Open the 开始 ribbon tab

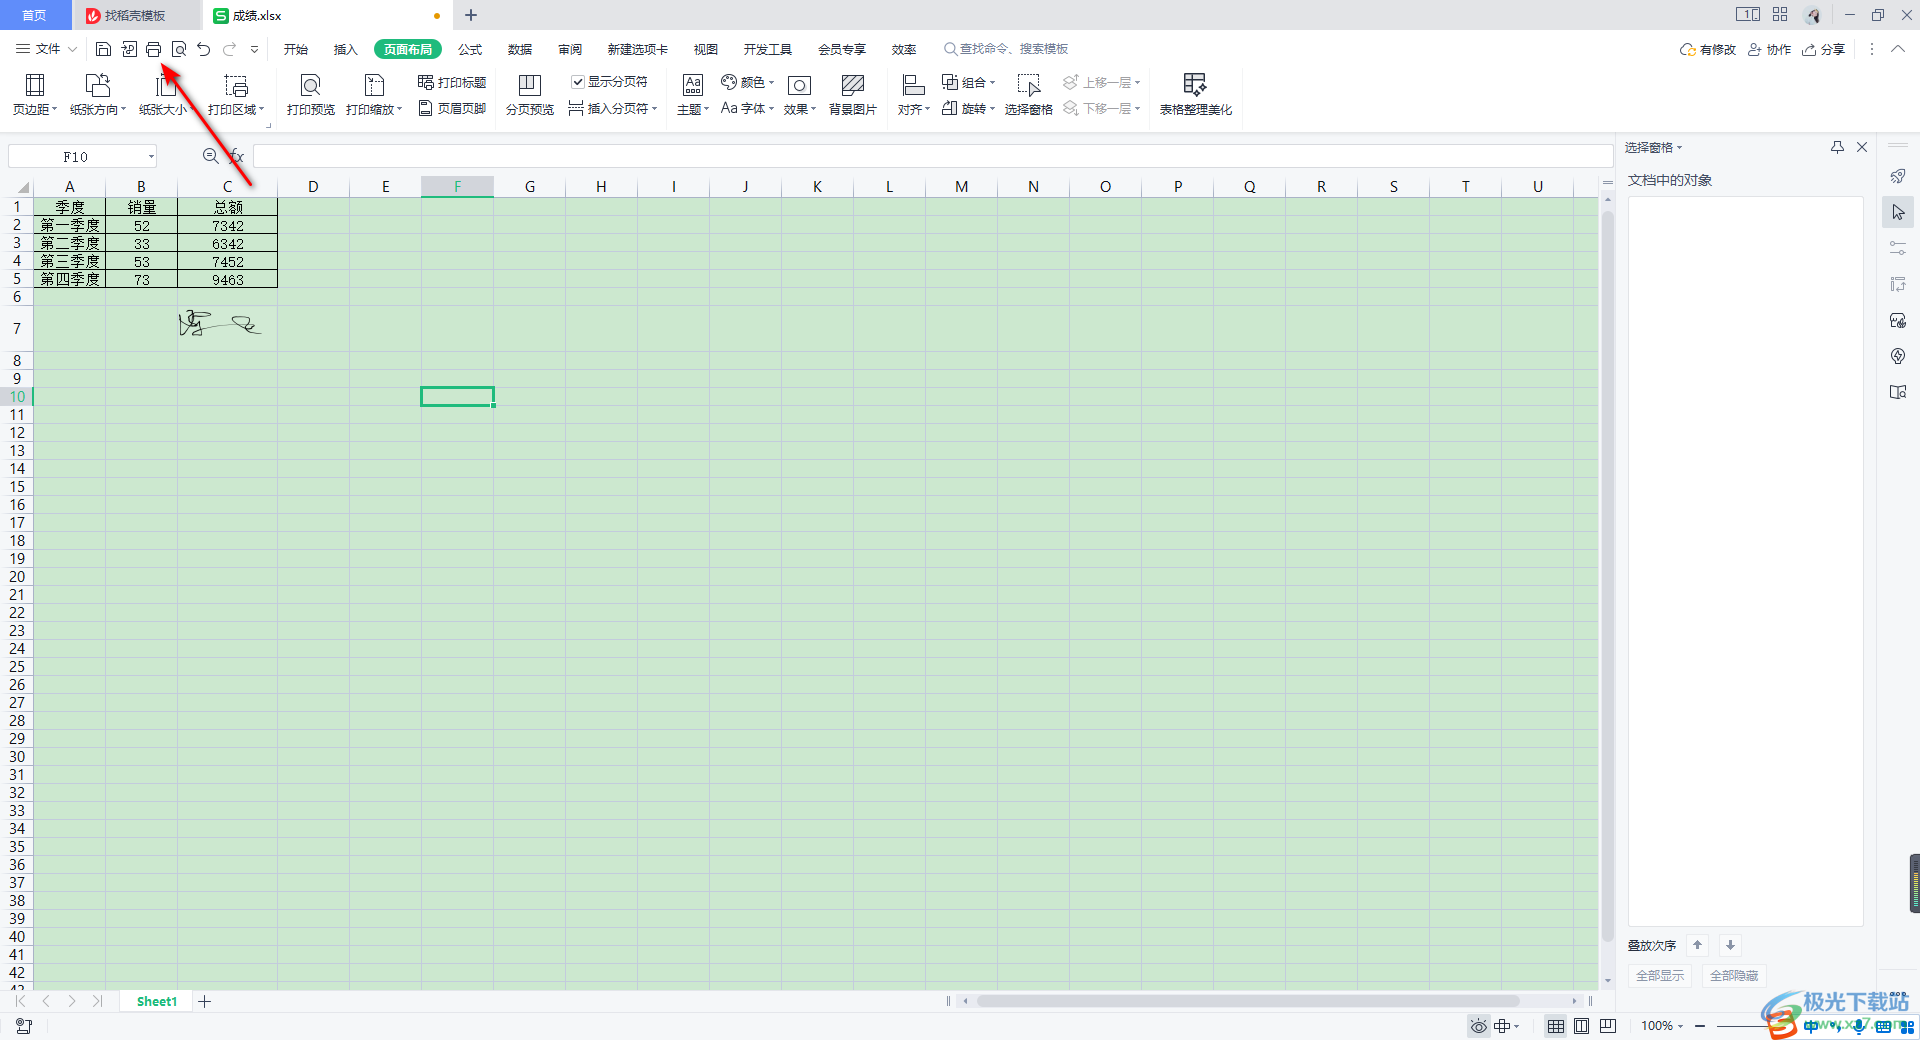(x=296, y=49)
